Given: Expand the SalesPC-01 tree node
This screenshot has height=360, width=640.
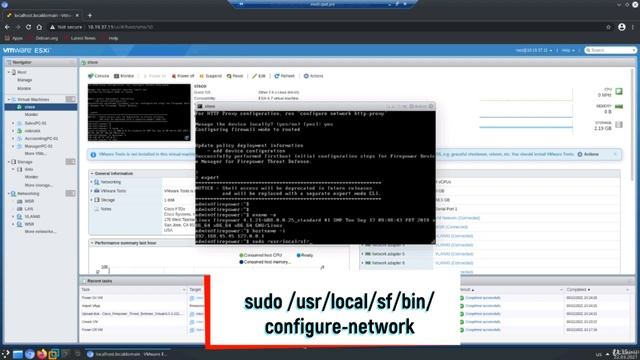Looking at the screenshot, I should pyautogui.click(x=13, y=123).
